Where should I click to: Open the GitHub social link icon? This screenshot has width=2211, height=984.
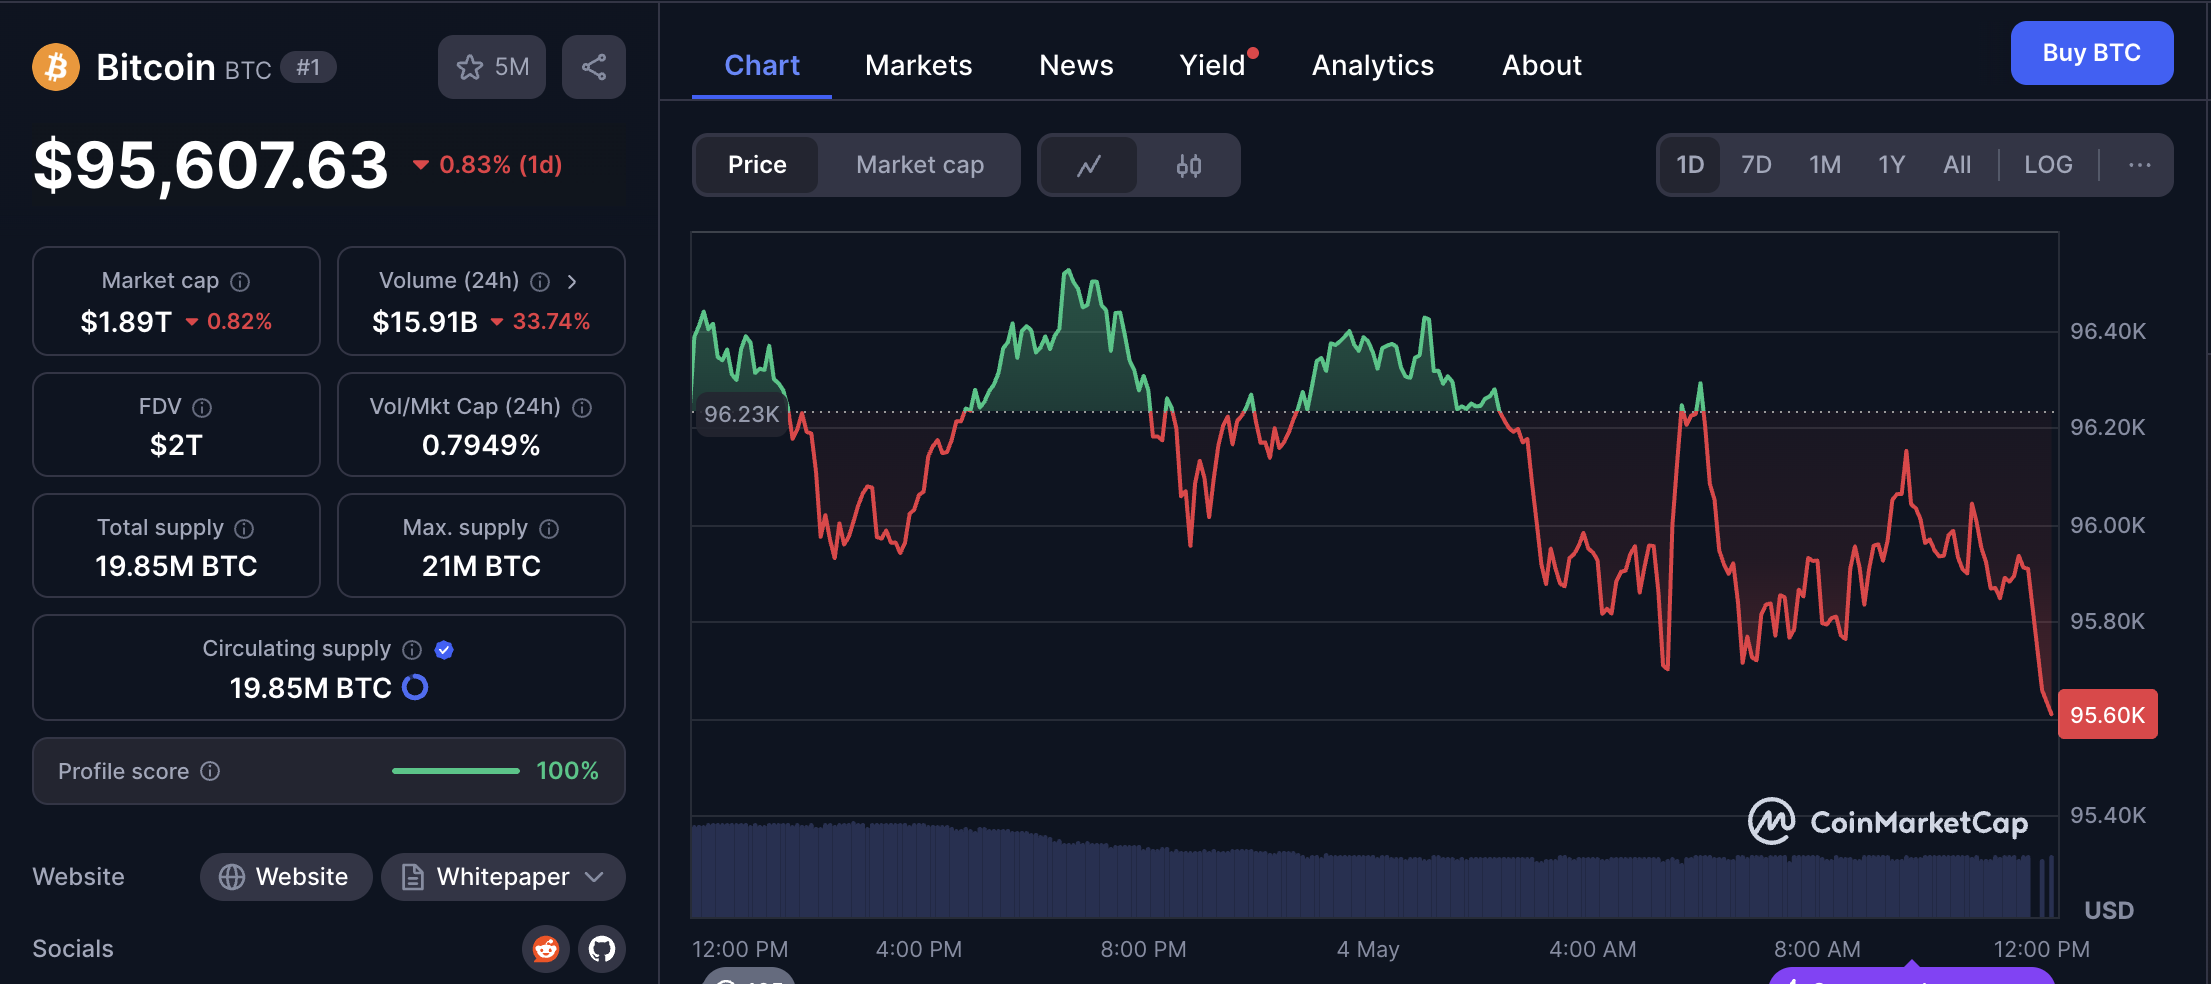[x=602, y=948]
